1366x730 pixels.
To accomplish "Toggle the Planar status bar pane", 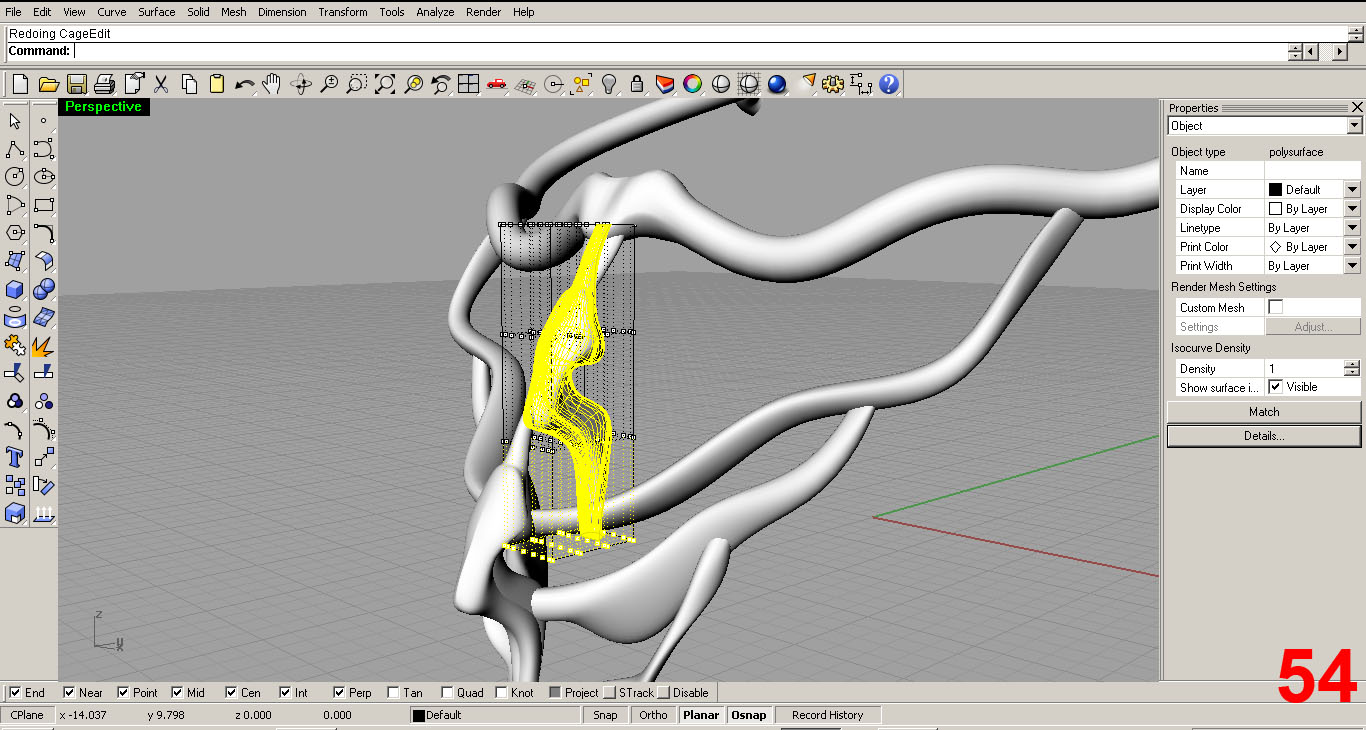I will coord(701,715).
